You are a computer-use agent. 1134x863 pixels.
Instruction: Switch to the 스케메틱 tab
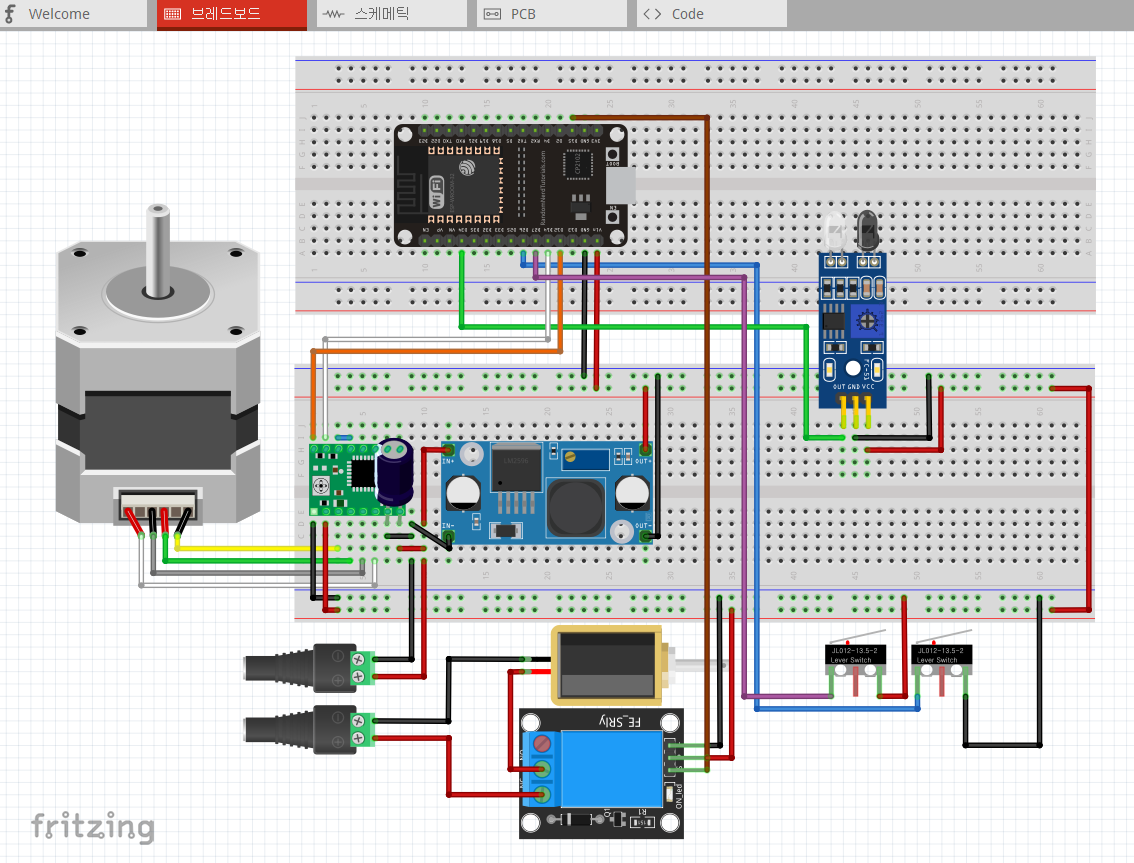point(392,14)
